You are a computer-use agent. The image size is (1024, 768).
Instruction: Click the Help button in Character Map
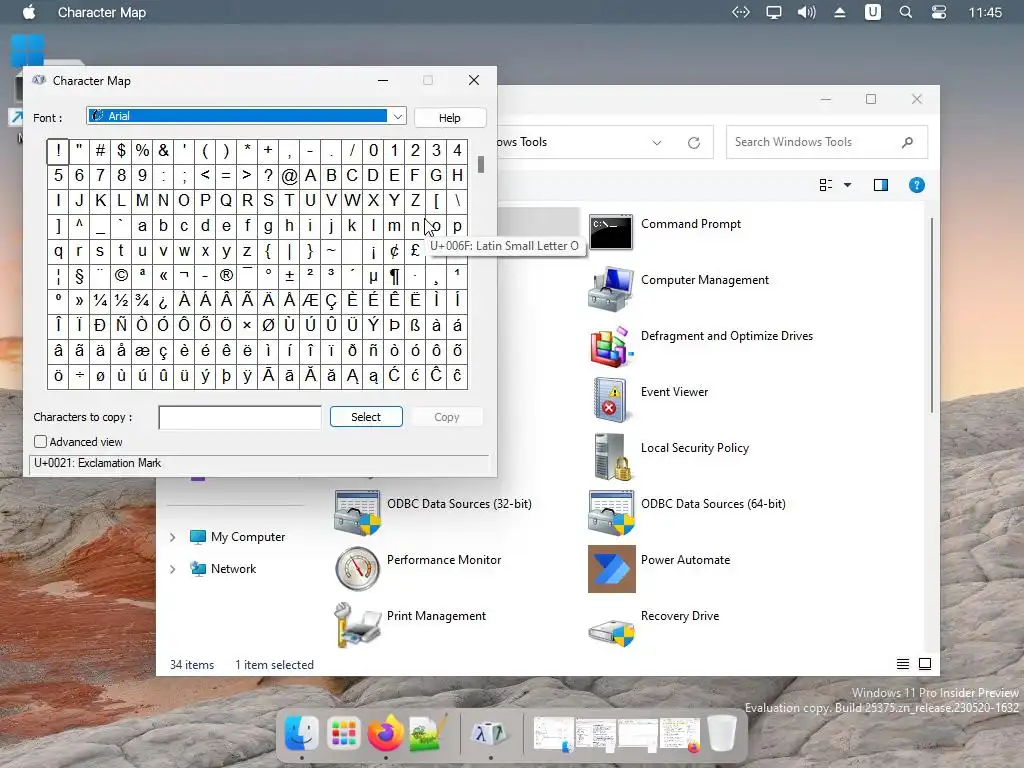[x=450, y=118]
